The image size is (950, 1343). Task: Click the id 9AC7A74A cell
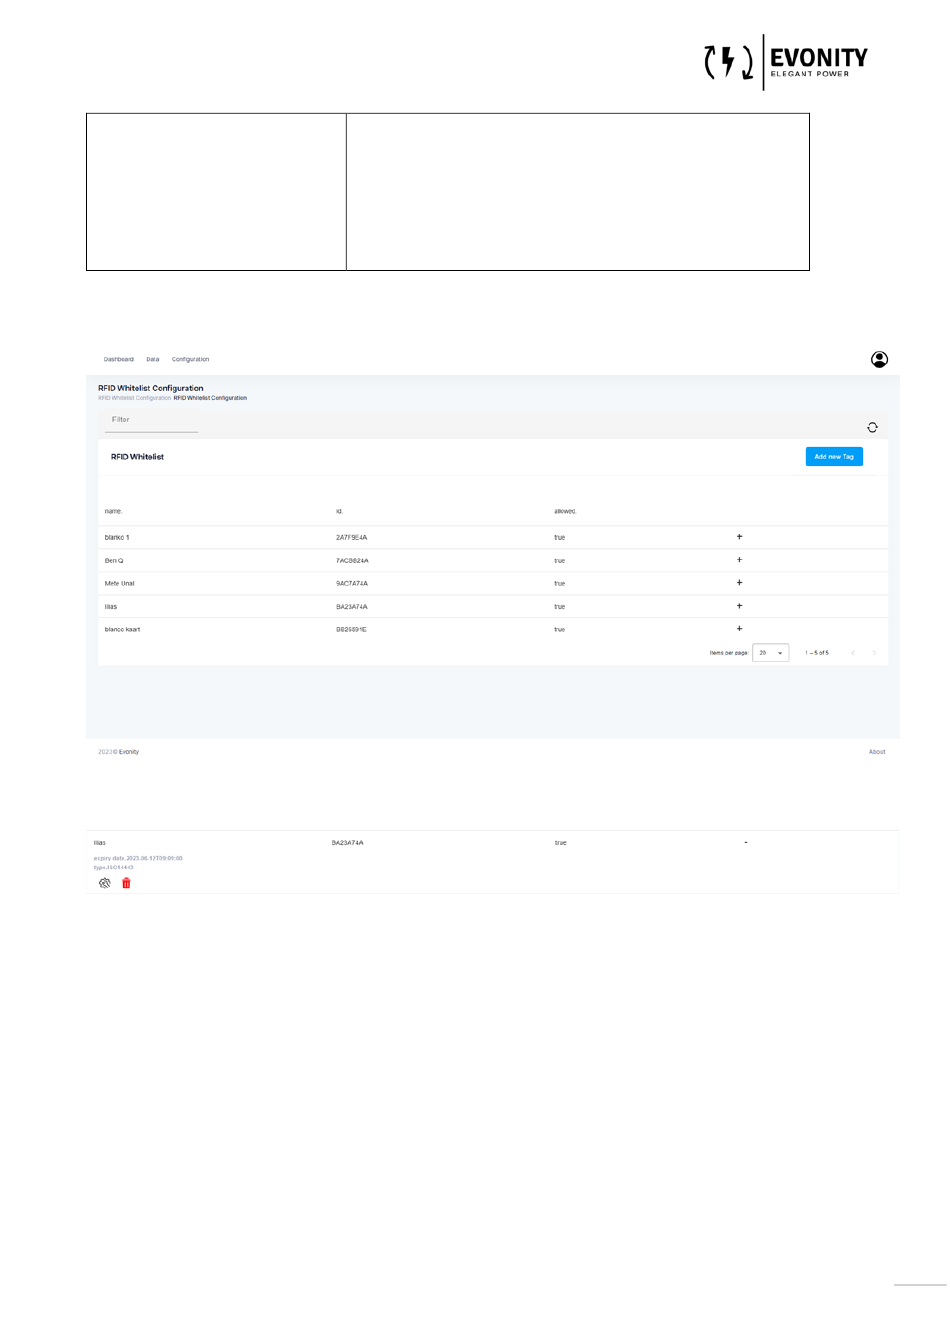coord(352,584)
